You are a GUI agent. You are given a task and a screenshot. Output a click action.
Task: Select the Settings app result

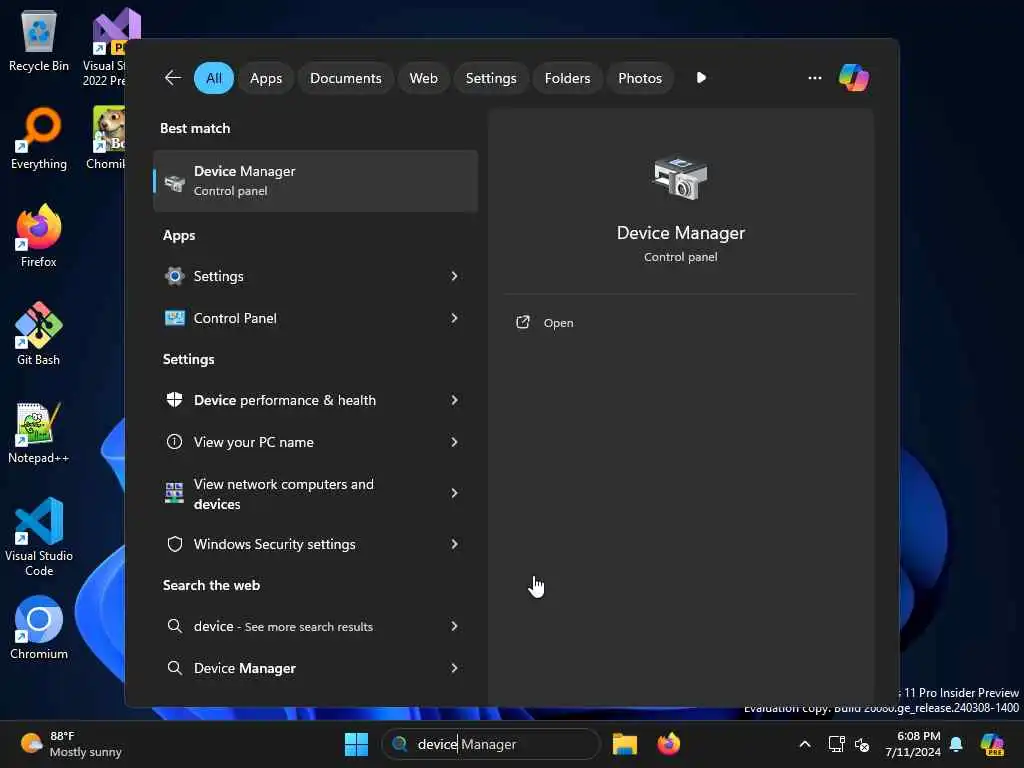click(x=315, y=276)
